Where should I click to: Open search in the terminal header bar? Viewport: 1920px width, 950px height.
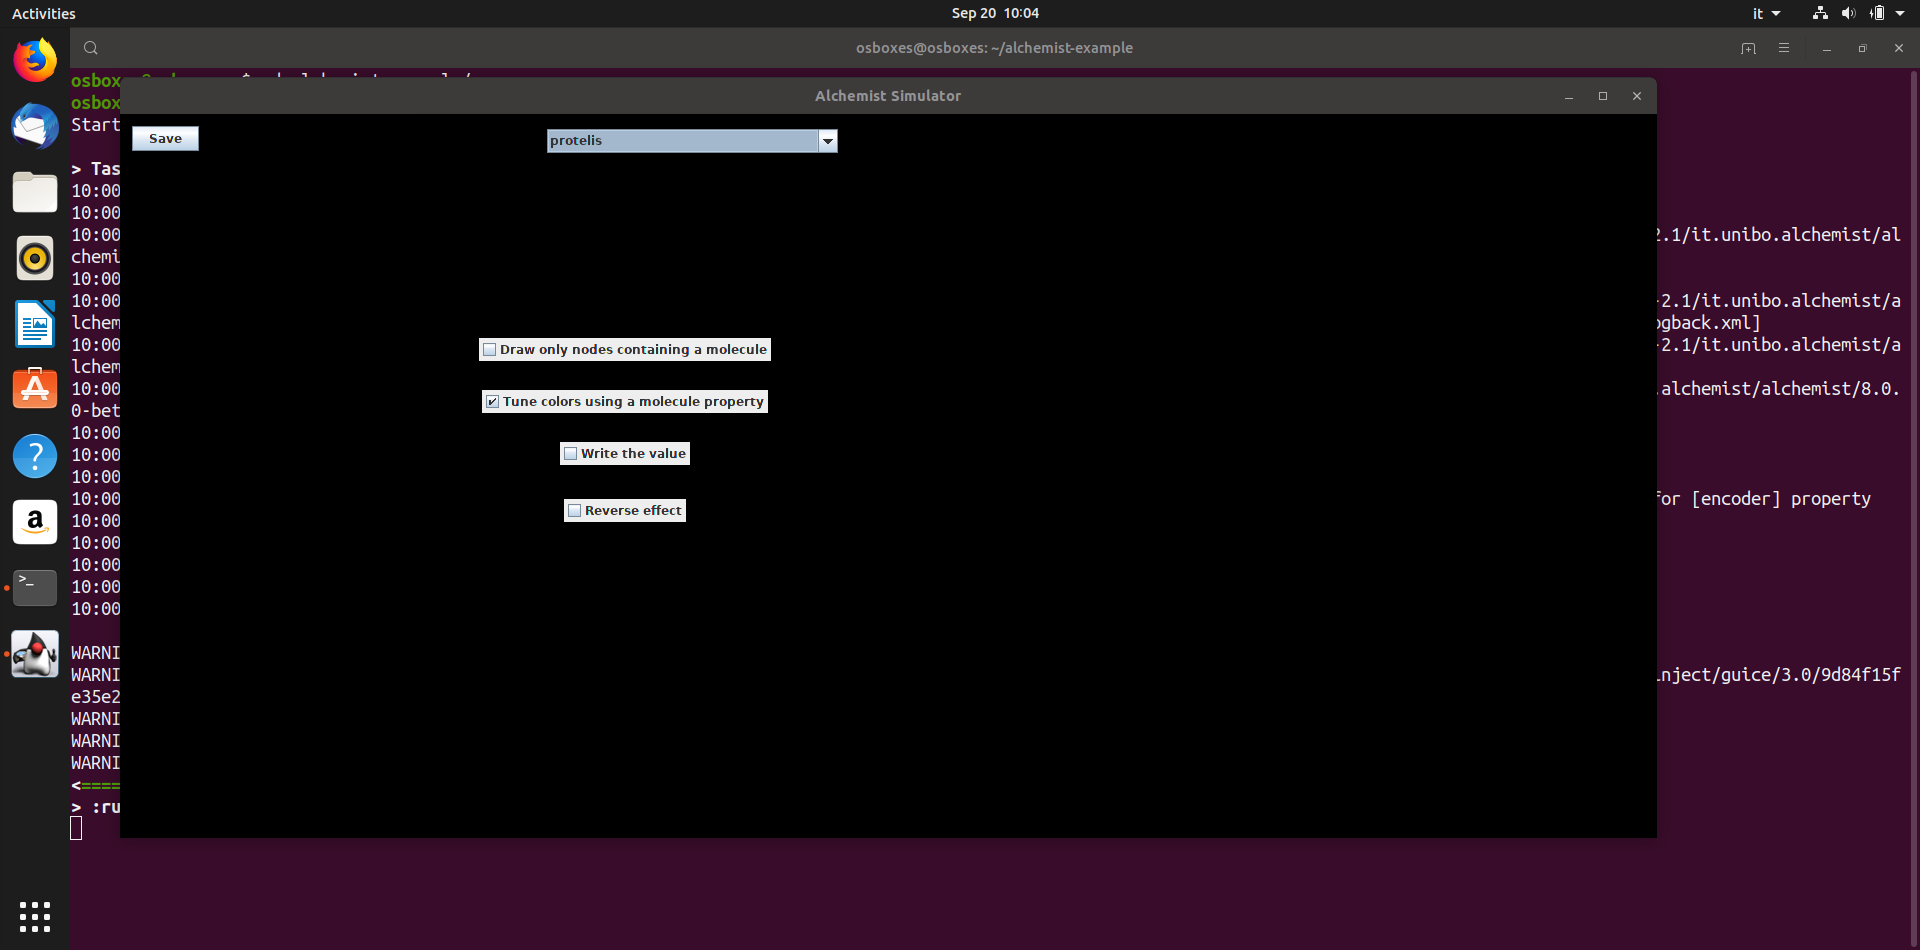click(x=91, y=48)
